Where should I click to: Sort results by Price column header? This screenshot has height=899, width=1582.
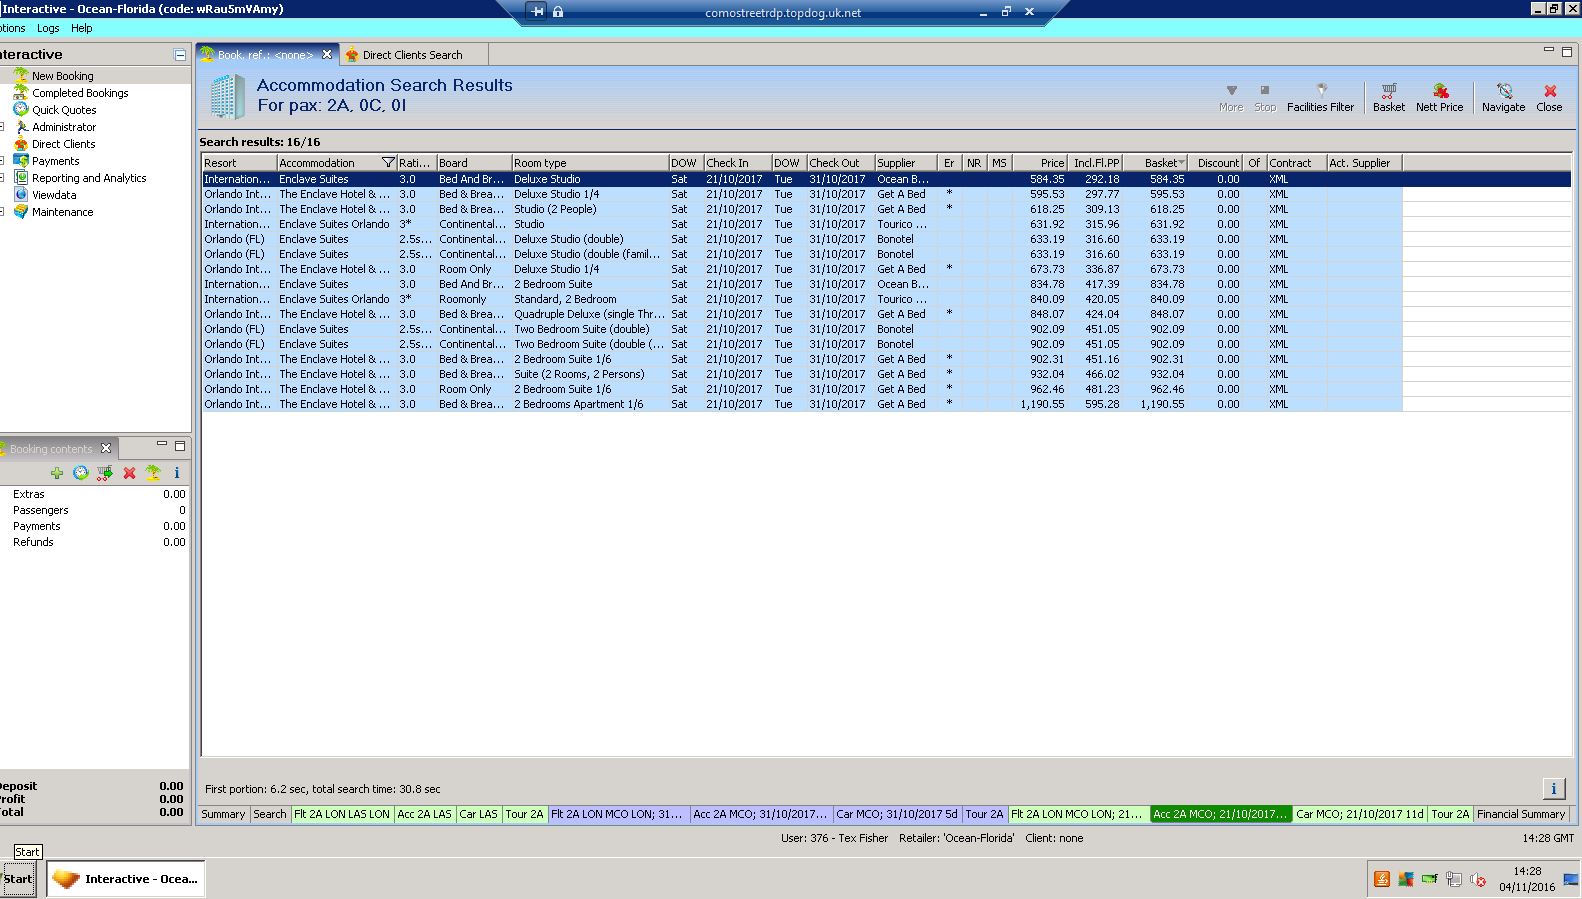1040,163
